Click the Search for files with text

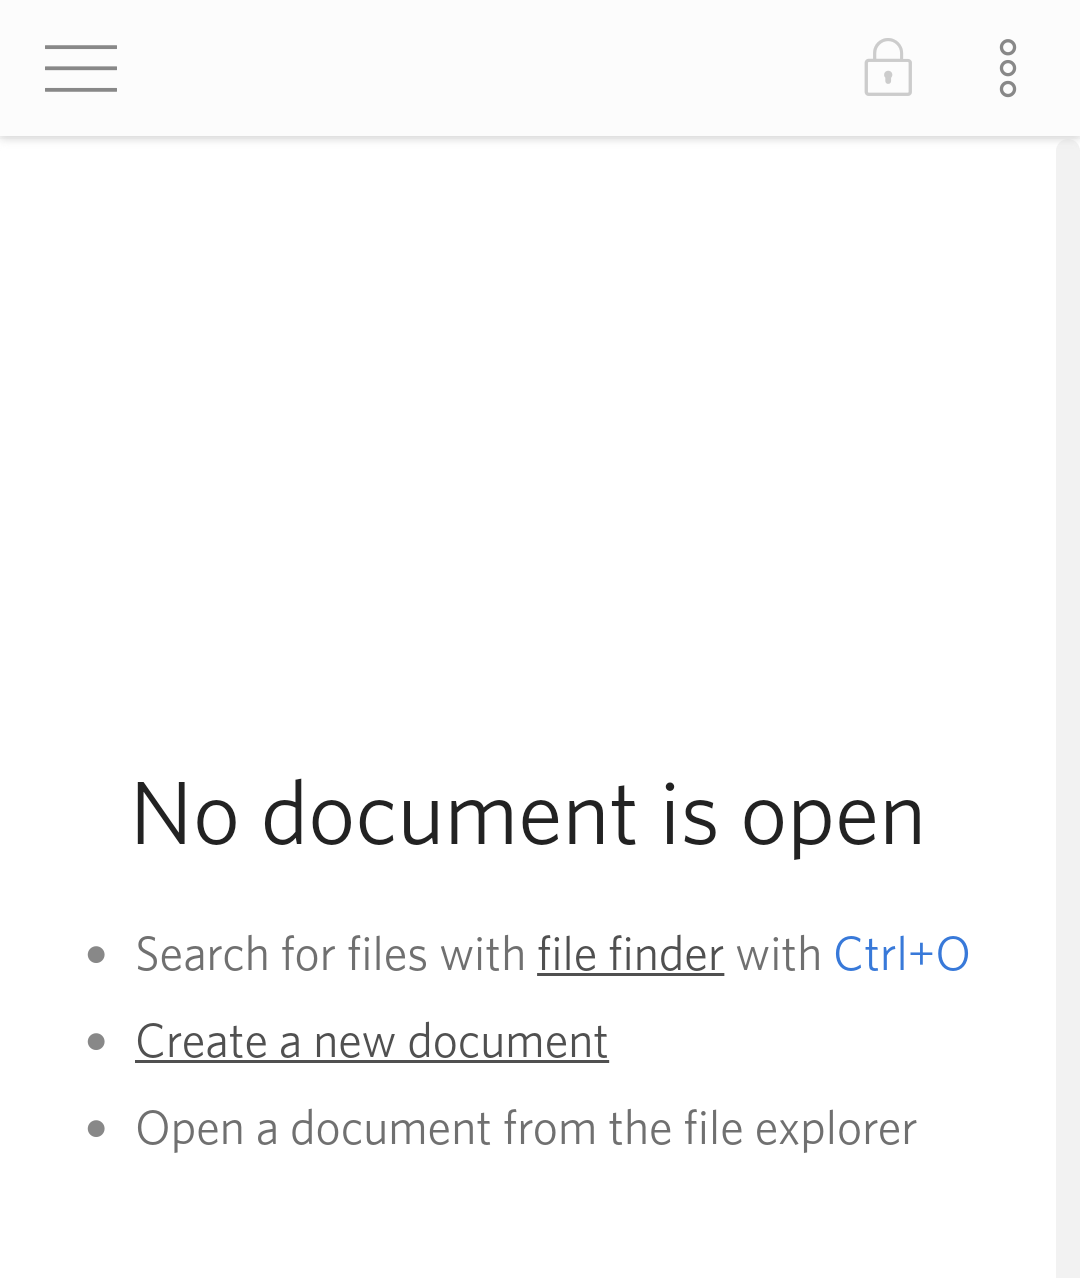pos(330,954)
